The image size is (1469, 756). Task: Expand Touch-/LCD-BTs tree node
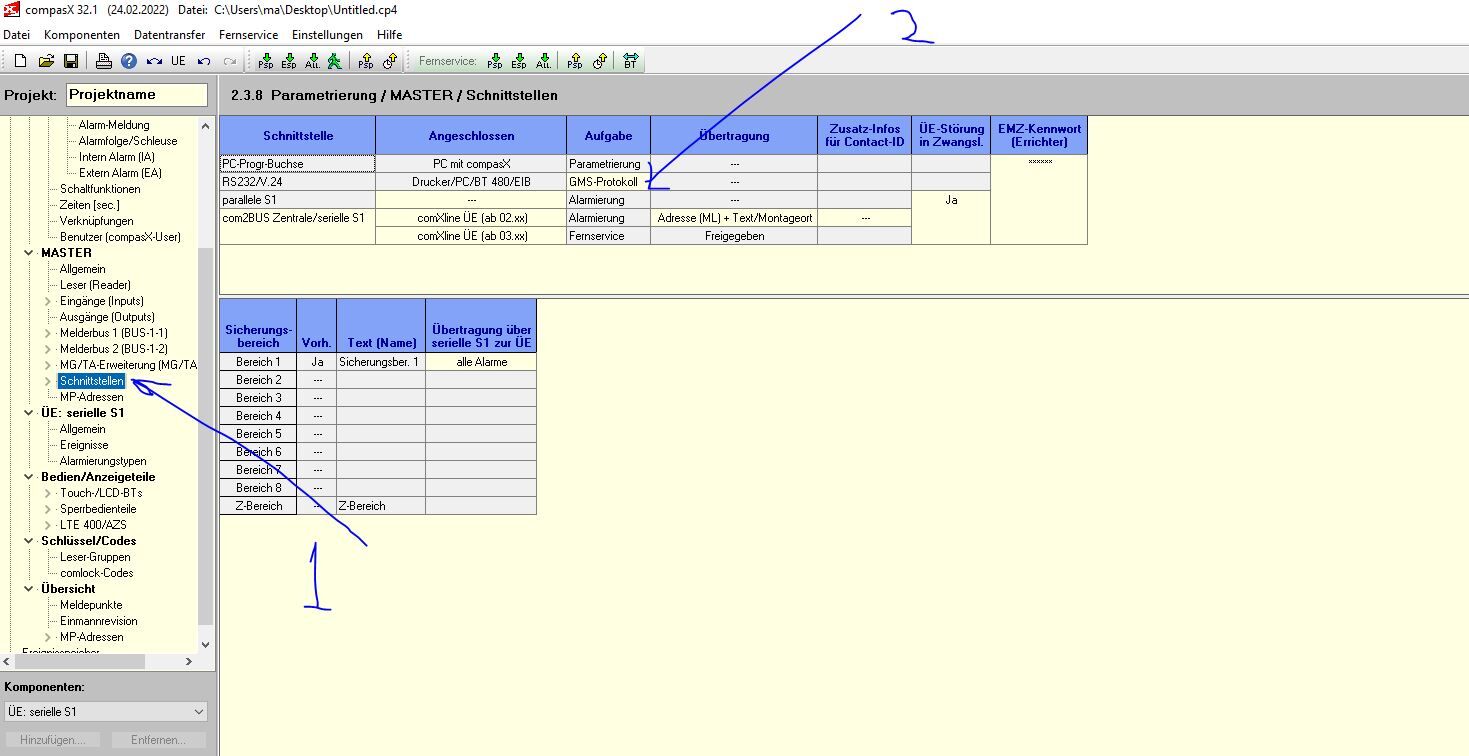pos(48,493)
